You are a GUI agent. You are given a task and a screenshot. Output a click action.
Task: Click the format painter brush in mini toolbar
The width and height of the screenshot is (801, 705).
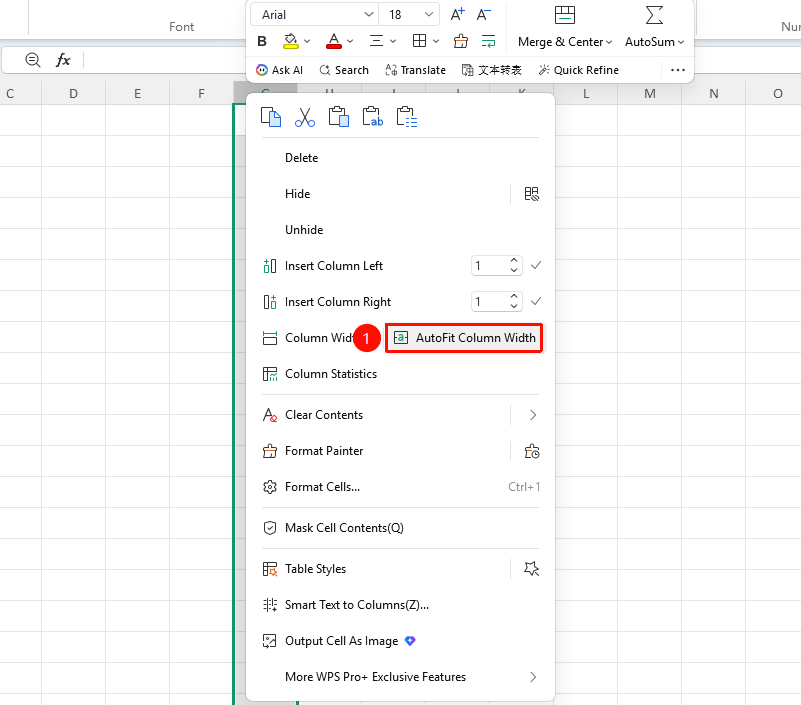click(x=461, y=41)
